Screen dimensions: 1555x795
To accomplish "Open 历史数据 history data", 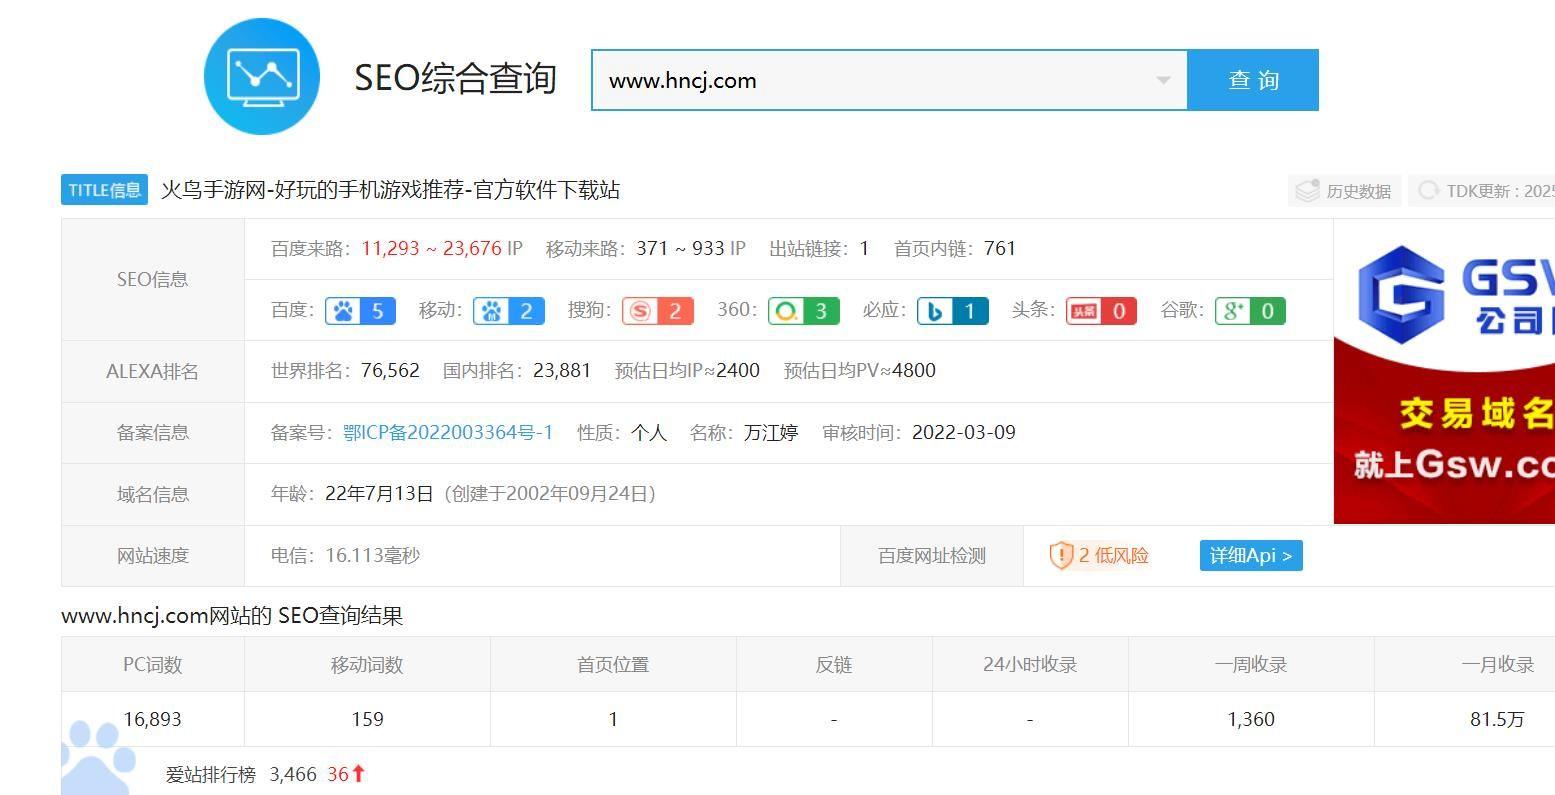I will pyautogui.click(x=1344, y=191).
